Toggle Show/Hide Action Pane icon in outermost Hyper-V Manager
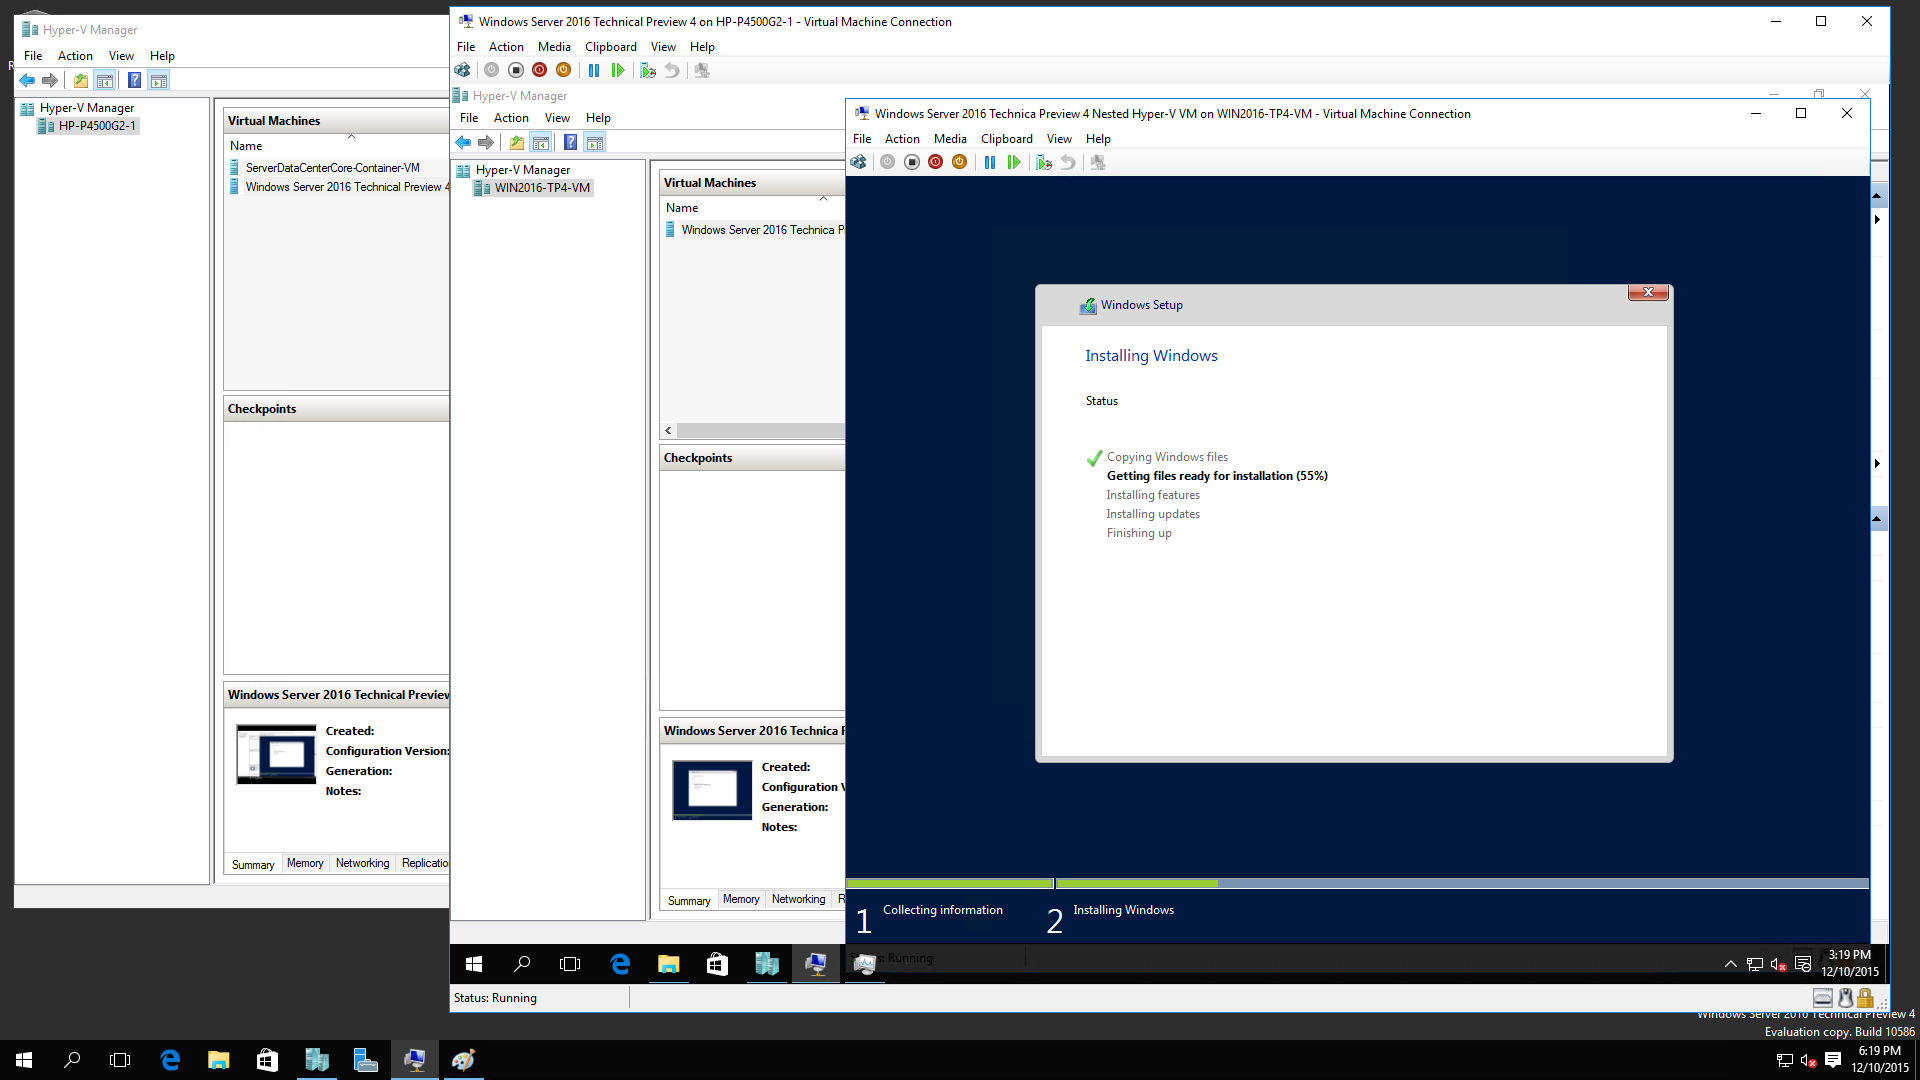Screen dimensions: 1920x1080 tap(159, 80)
